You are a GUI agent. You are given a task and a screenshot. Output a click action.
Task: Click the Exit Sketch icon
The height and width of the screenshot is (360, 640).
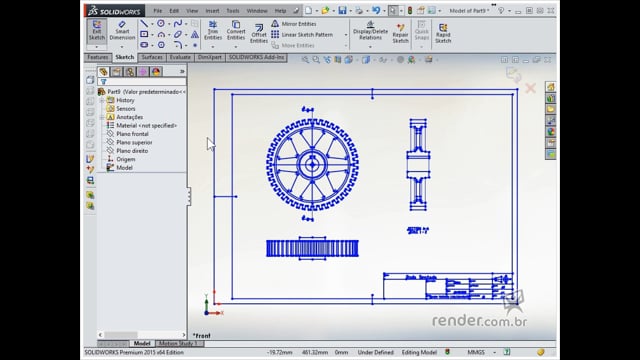97,31
